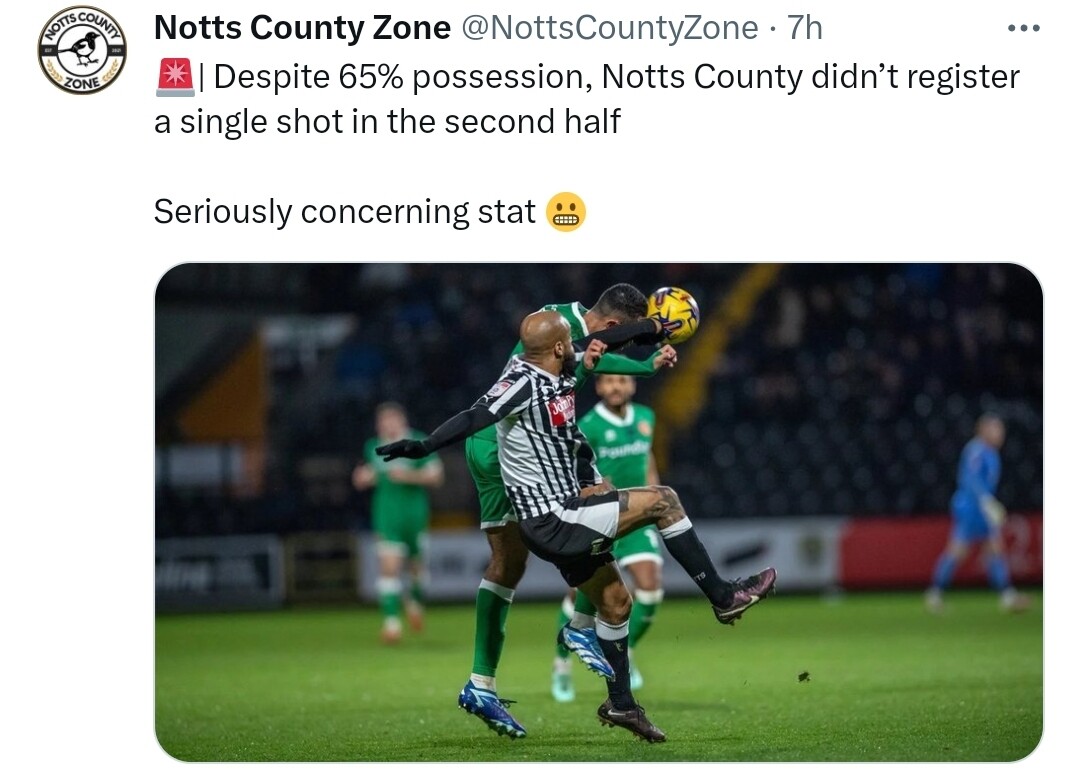
Task: Open the tweet via the 7h timestamp
Action: tap(804, 28)
